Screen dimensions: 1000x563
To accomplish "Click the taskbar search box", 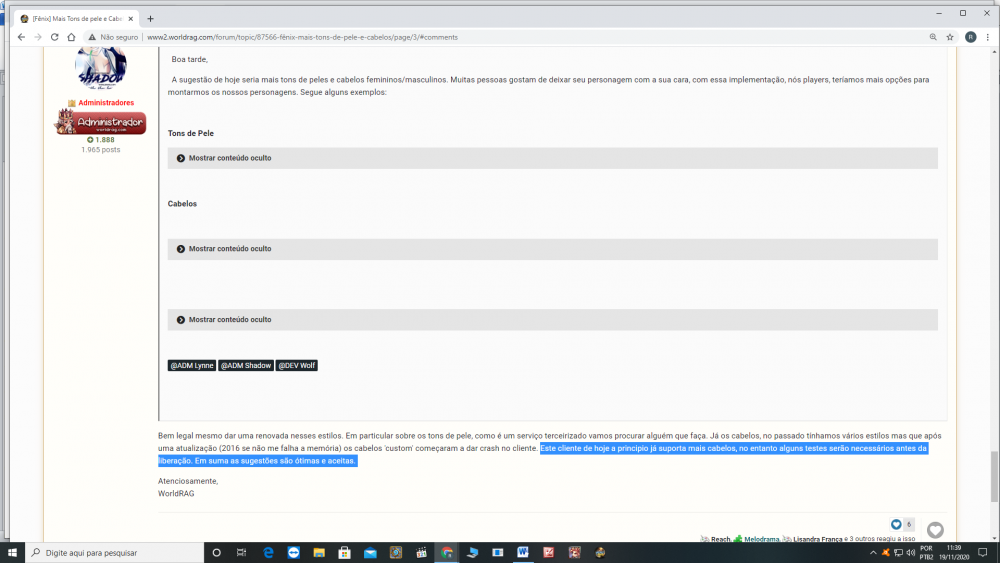I will (x=114, y=552).
